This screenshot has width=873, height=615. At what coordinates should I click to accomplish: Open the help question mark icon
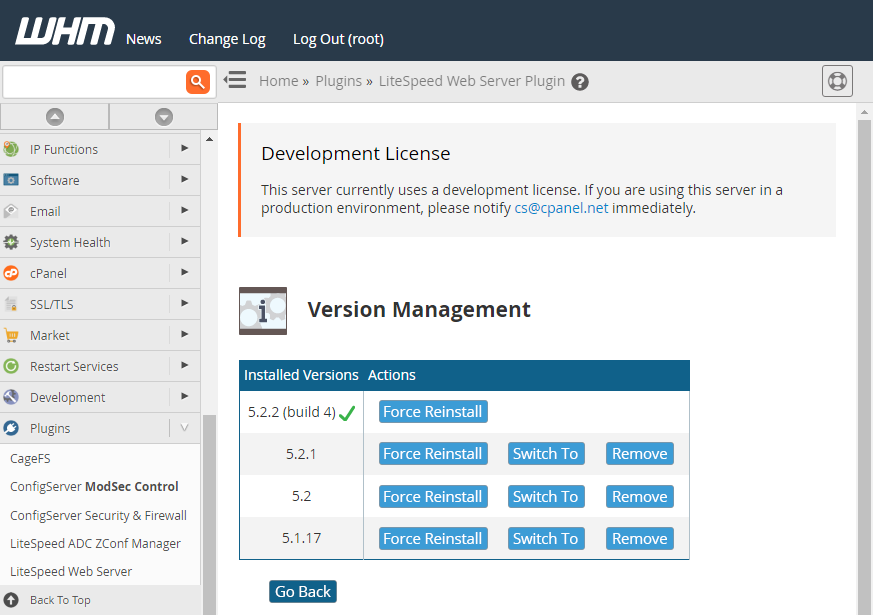point(580,82)
